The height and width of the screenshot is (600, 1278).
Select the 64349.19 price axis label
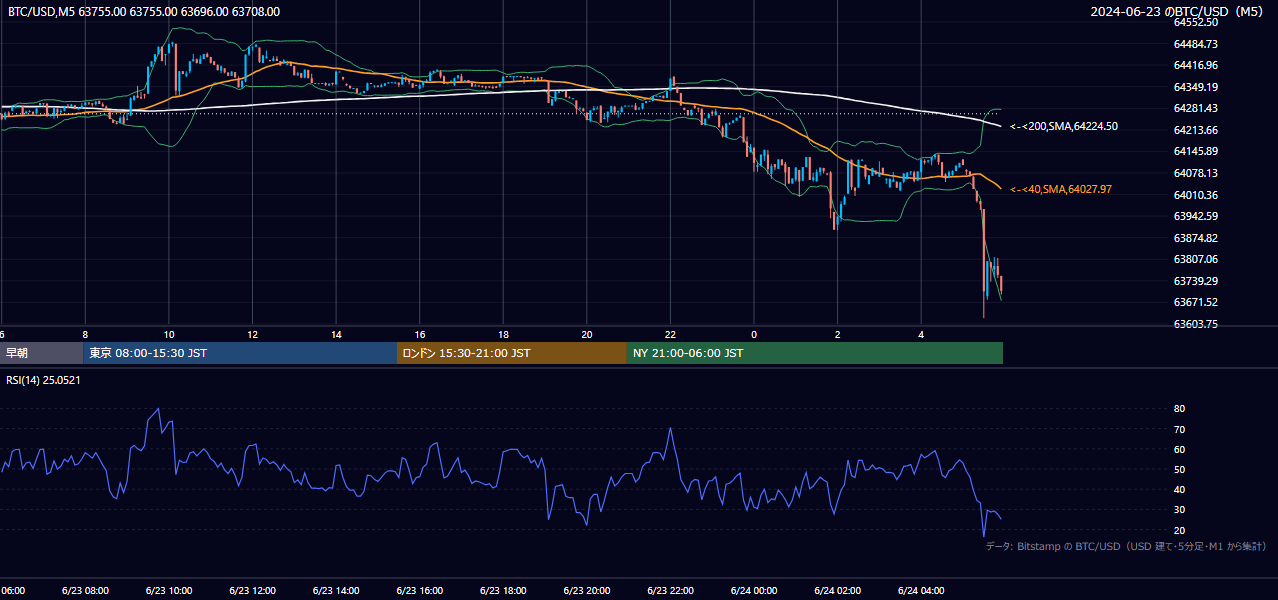pos(1195,87)
